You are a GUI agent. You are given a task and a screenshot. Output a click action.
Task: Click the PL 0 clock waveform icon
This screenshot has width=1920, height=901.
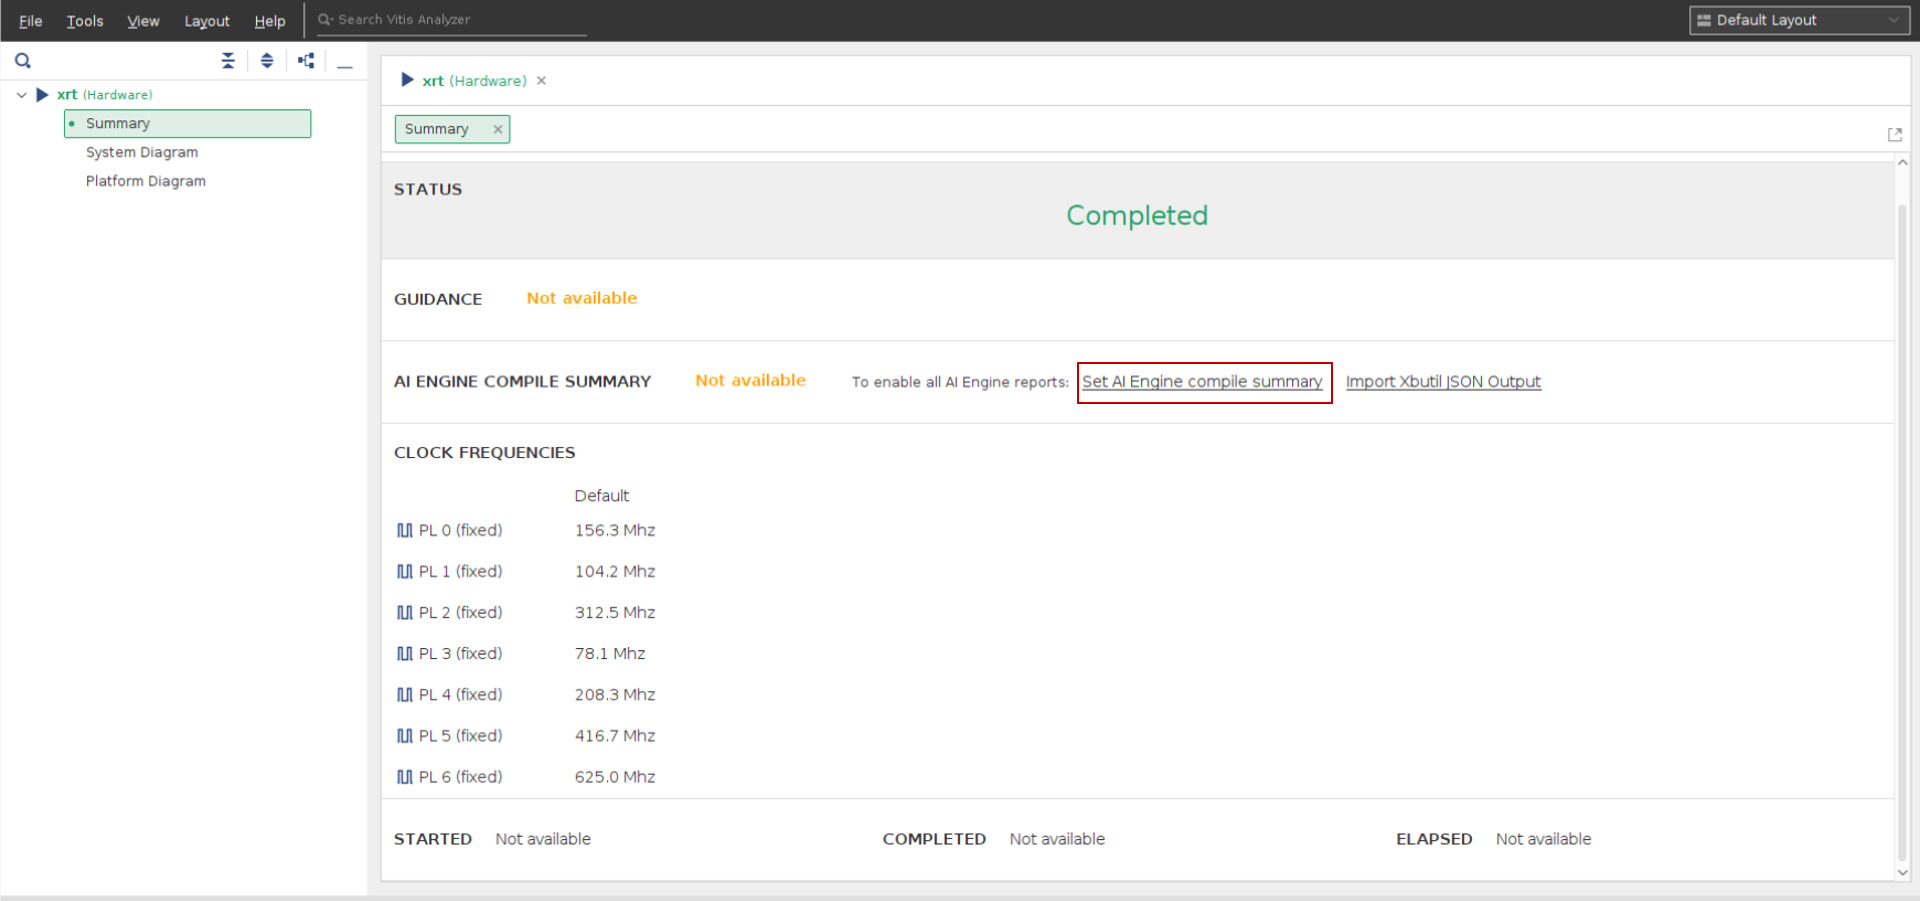(x=404, y=530)
